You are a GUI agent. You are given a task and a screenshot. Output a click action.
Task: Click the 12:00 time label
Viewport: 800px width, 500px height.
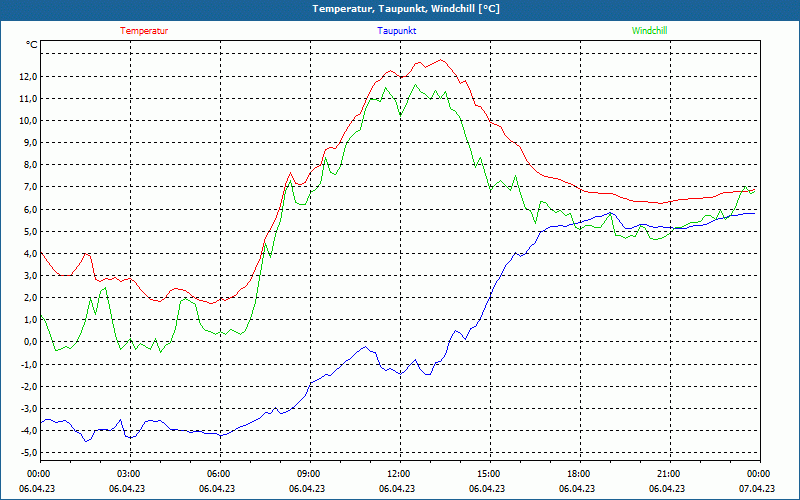point(400,474)
